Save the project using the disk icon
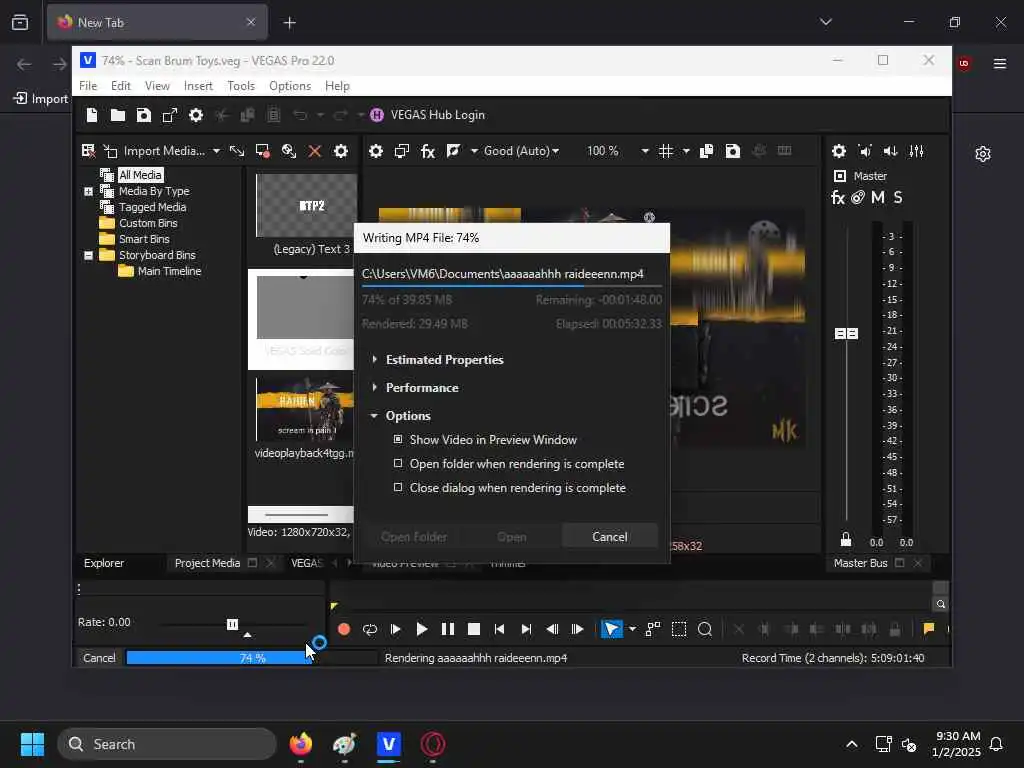This screenshot has width=1024, height=768. [144, 115]
